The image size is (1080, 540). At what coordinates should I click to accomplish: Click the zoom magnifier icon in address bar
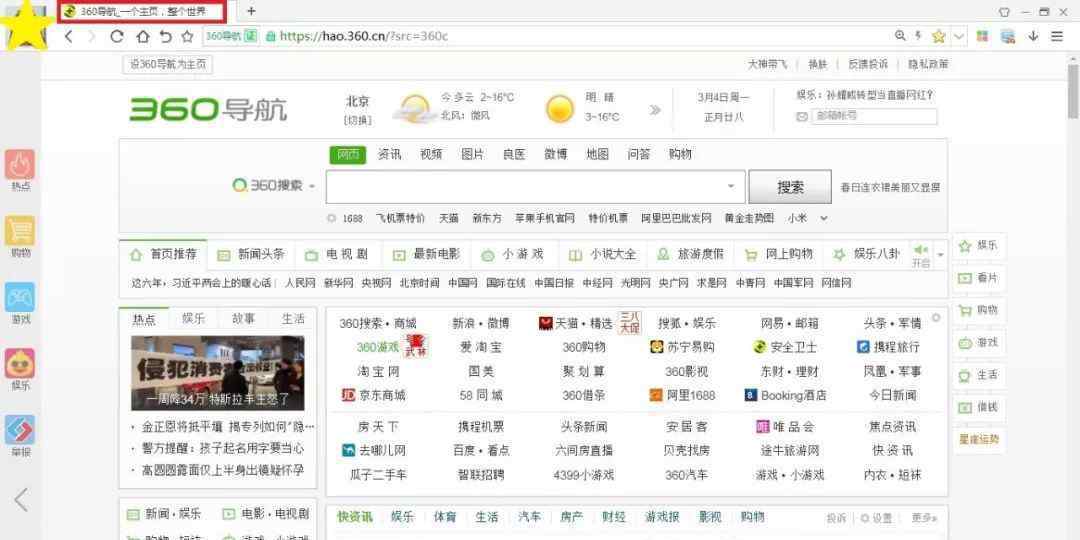900,36
